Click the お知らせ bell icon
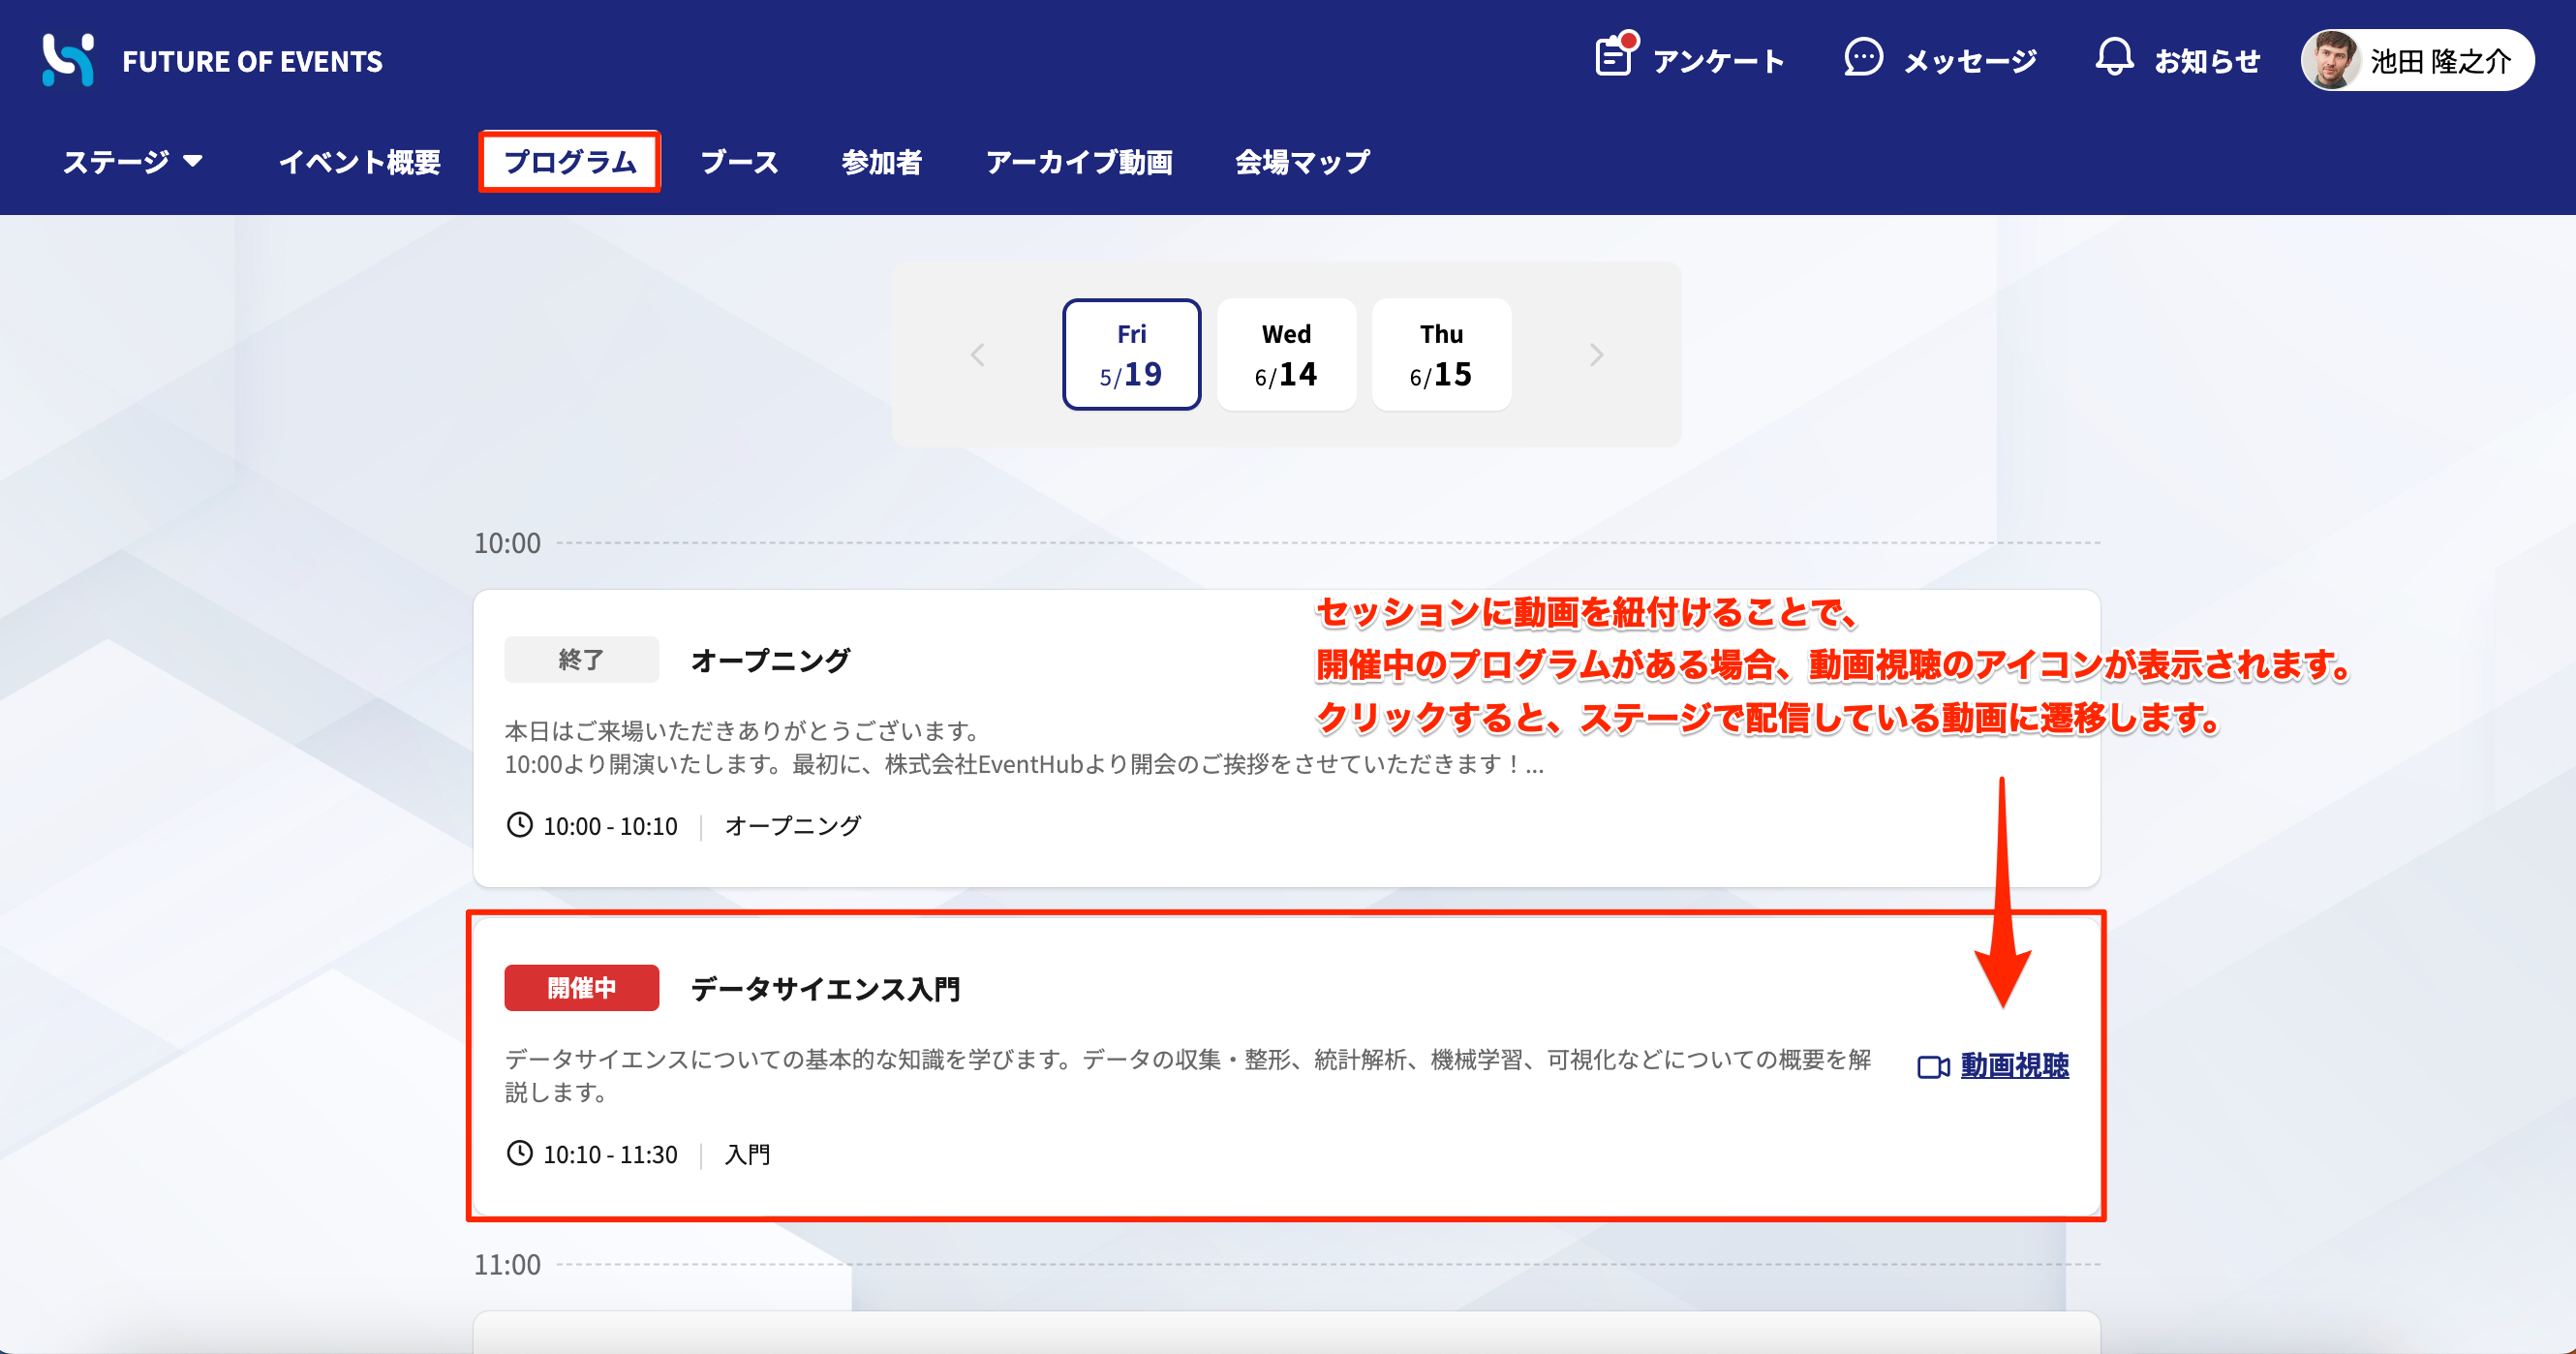This screenshot has height=1354, width=2576. (2114, 58)
